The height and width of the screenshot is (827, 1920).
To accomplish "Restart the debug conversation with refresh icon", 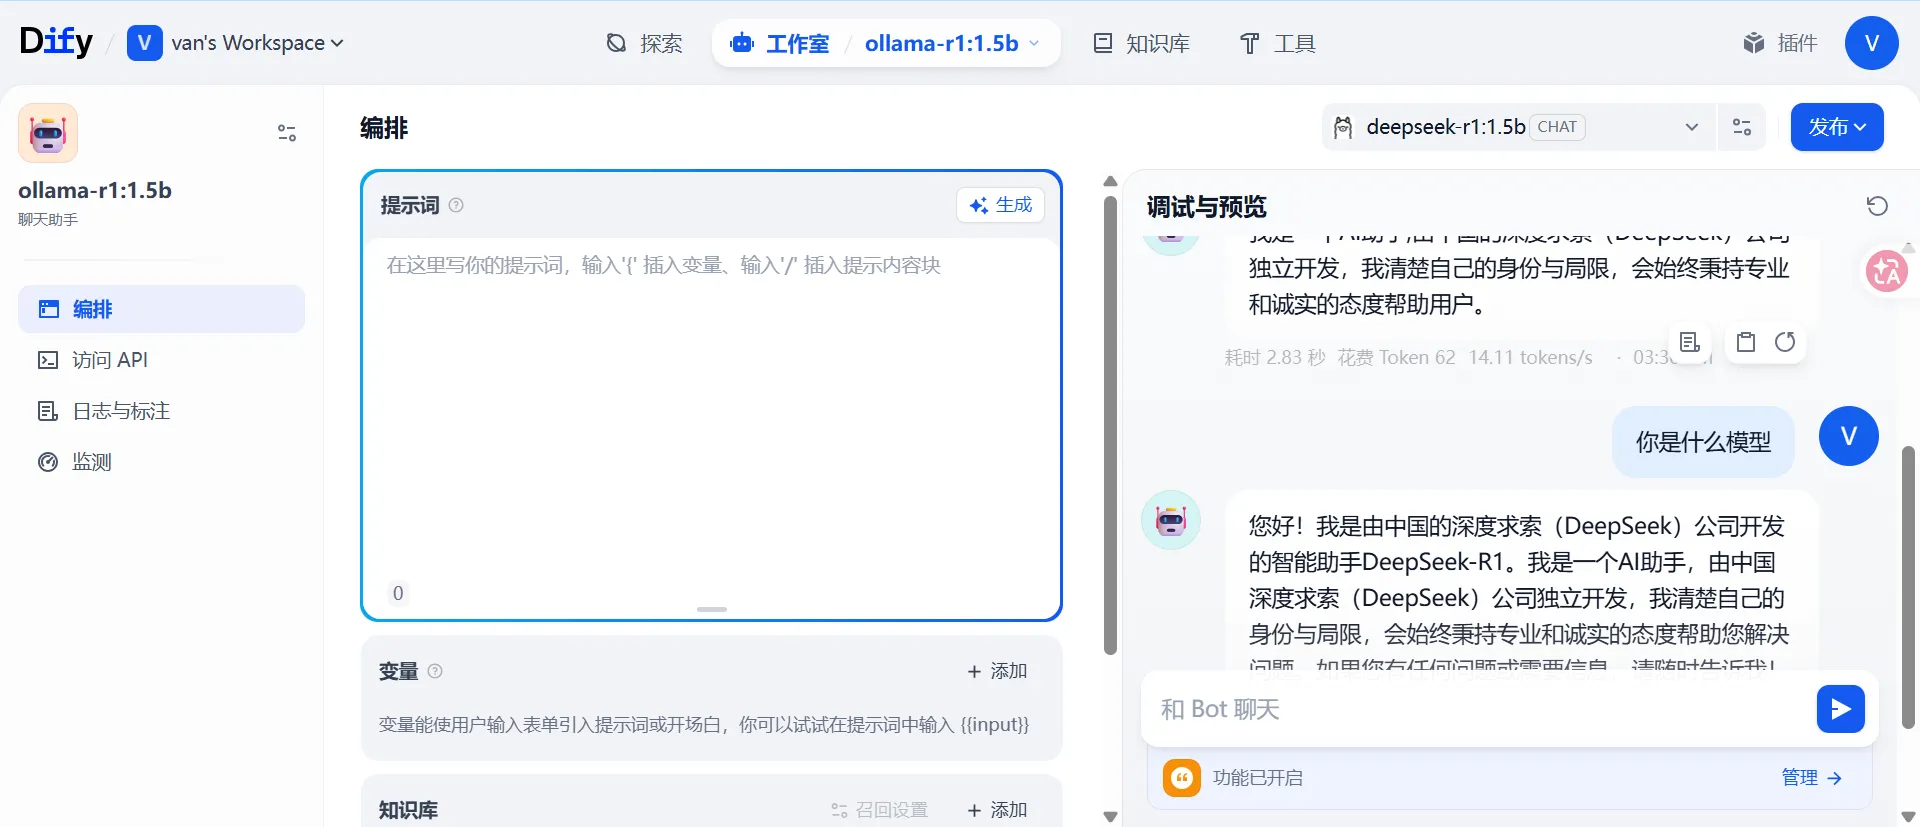I will coord(1877,206).
